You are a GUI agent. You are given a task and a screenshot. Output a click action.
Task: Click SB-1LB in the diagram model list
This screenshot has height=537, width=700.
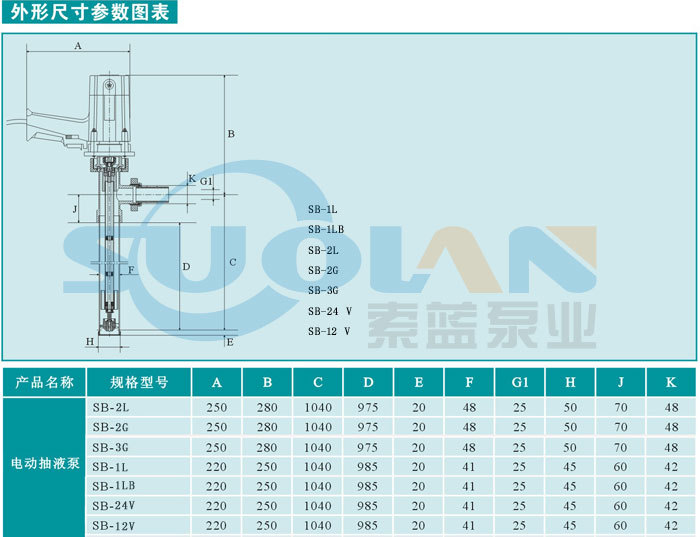tap(325, 230)
